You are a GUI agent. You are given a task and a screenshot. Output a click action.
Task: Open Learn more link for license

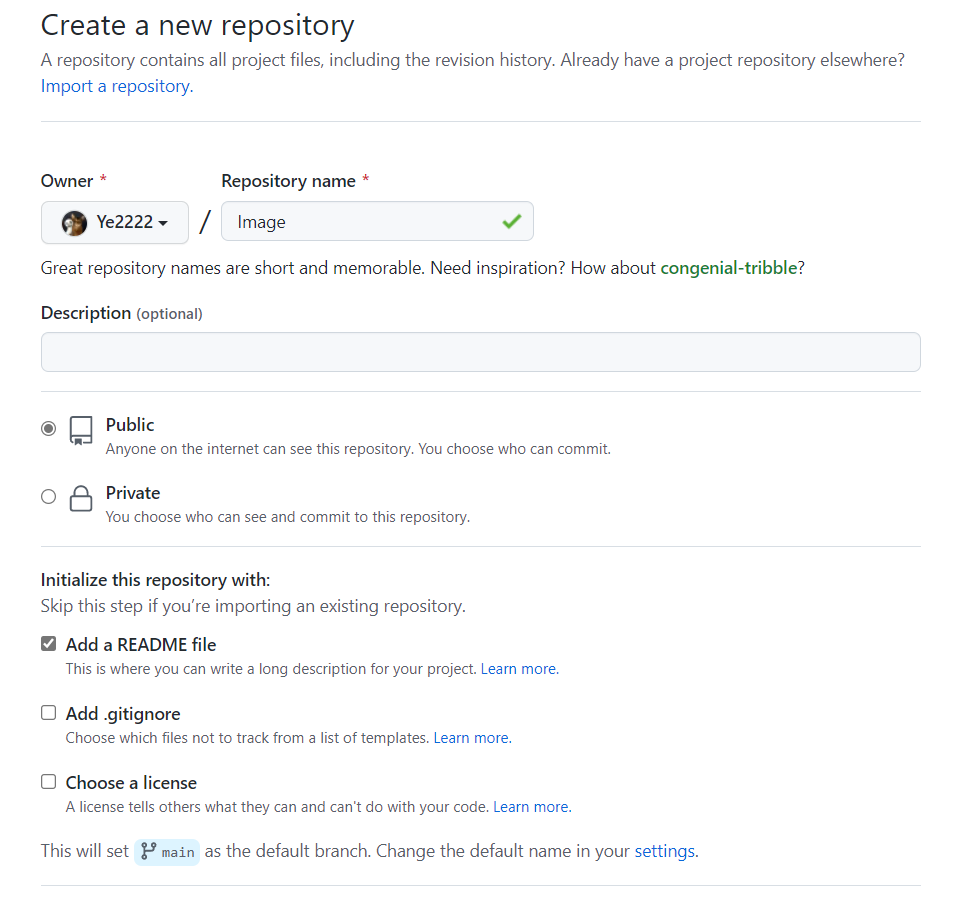click(x=531, y=807)
